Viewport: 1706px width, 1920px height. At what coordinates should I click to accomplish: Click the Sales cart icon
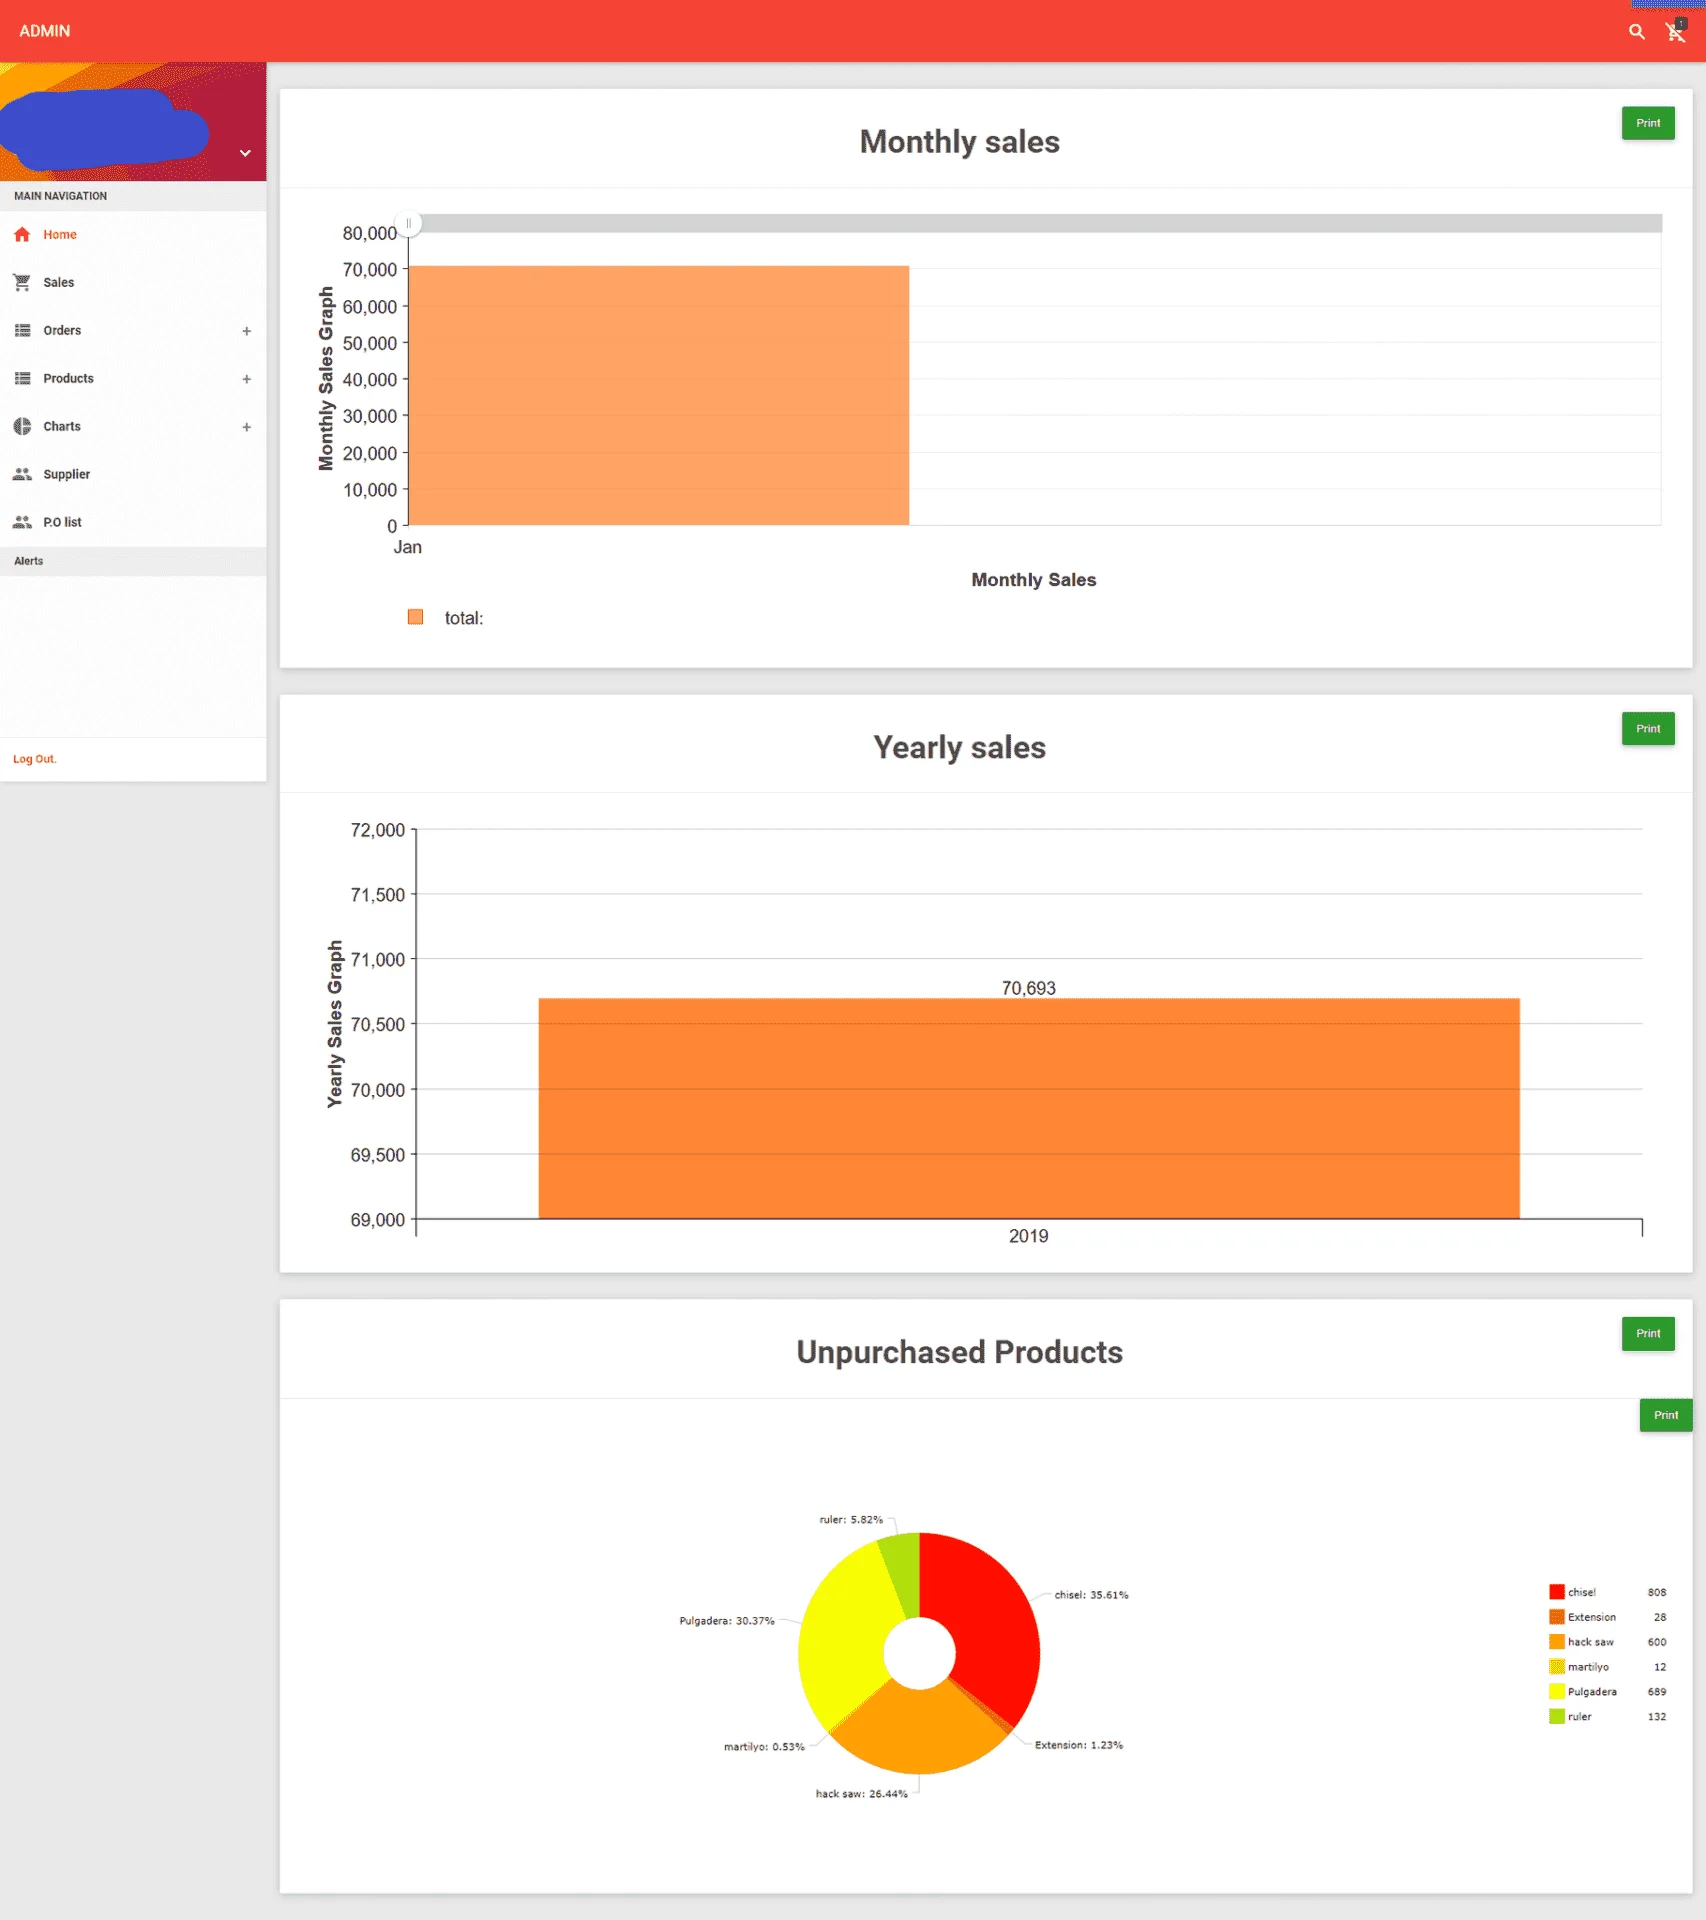pyautogui.click(x=22, y=282)
